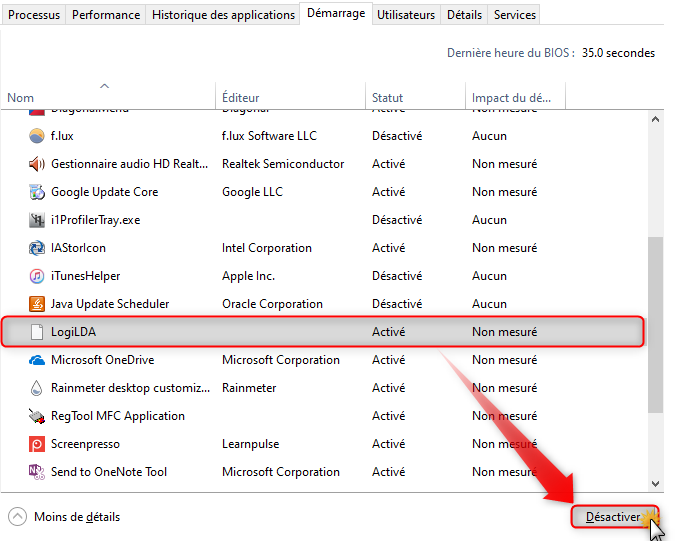Click the Google Update Core icon
675x541 pixels.
[x=37, y=192]
